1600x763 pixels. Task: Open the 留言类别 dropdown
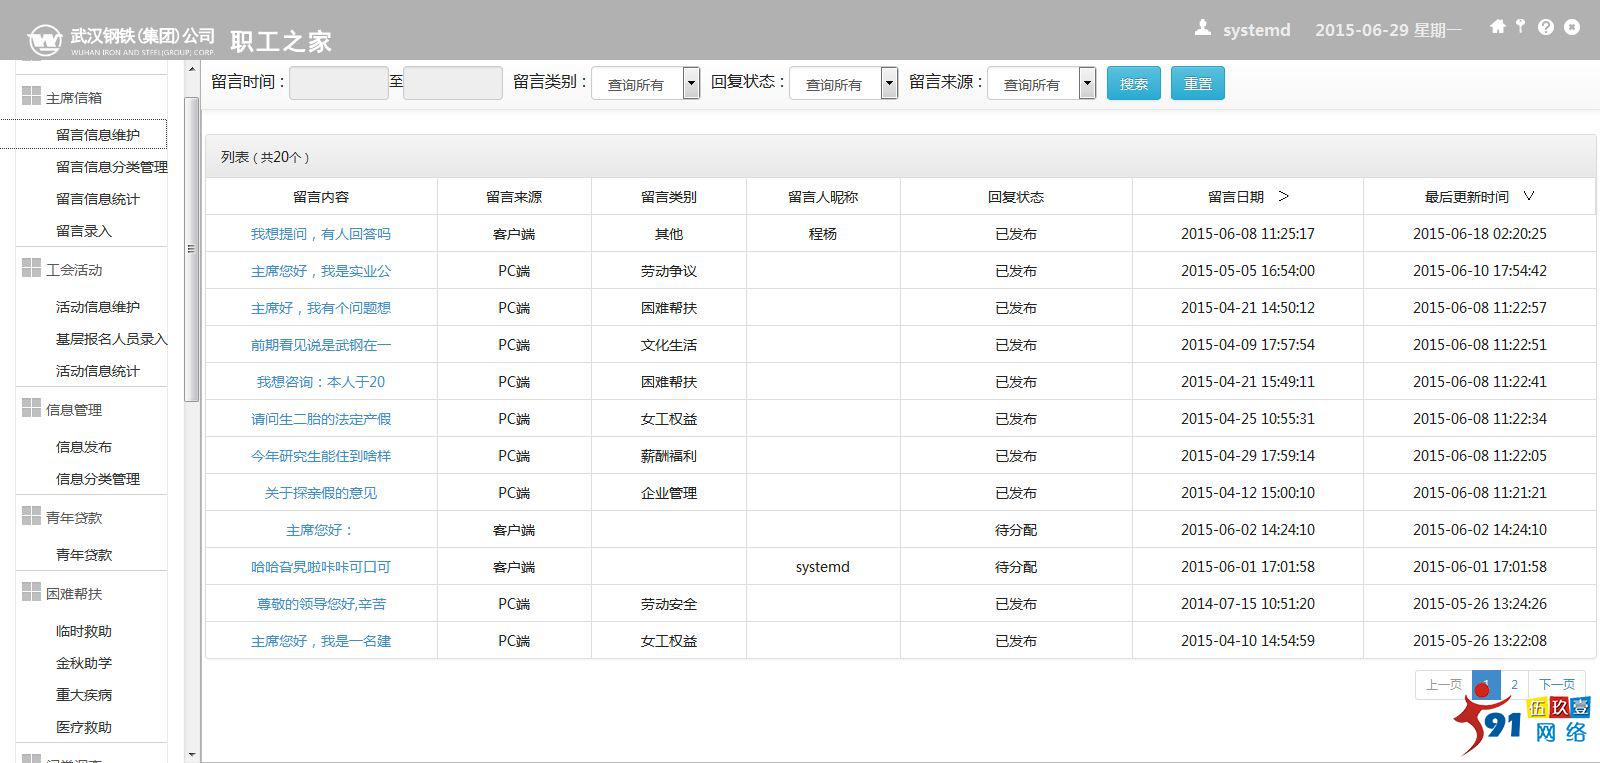point(691,84)
